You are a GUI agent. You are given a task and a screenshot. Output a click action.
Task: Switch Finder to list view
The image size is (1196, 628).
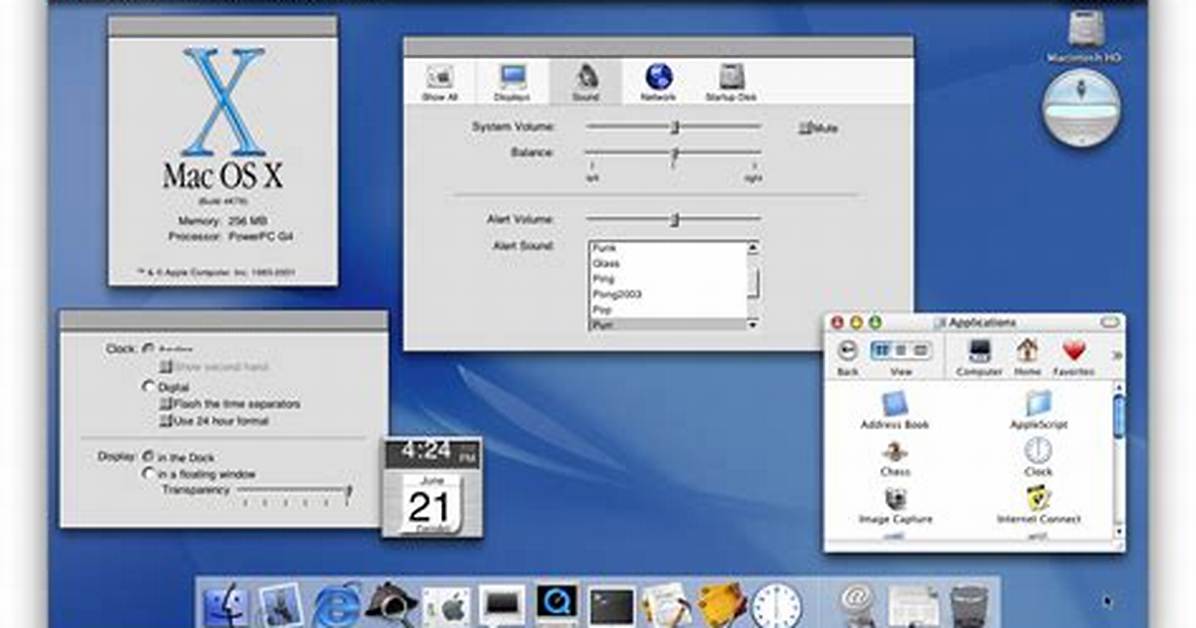901,350
